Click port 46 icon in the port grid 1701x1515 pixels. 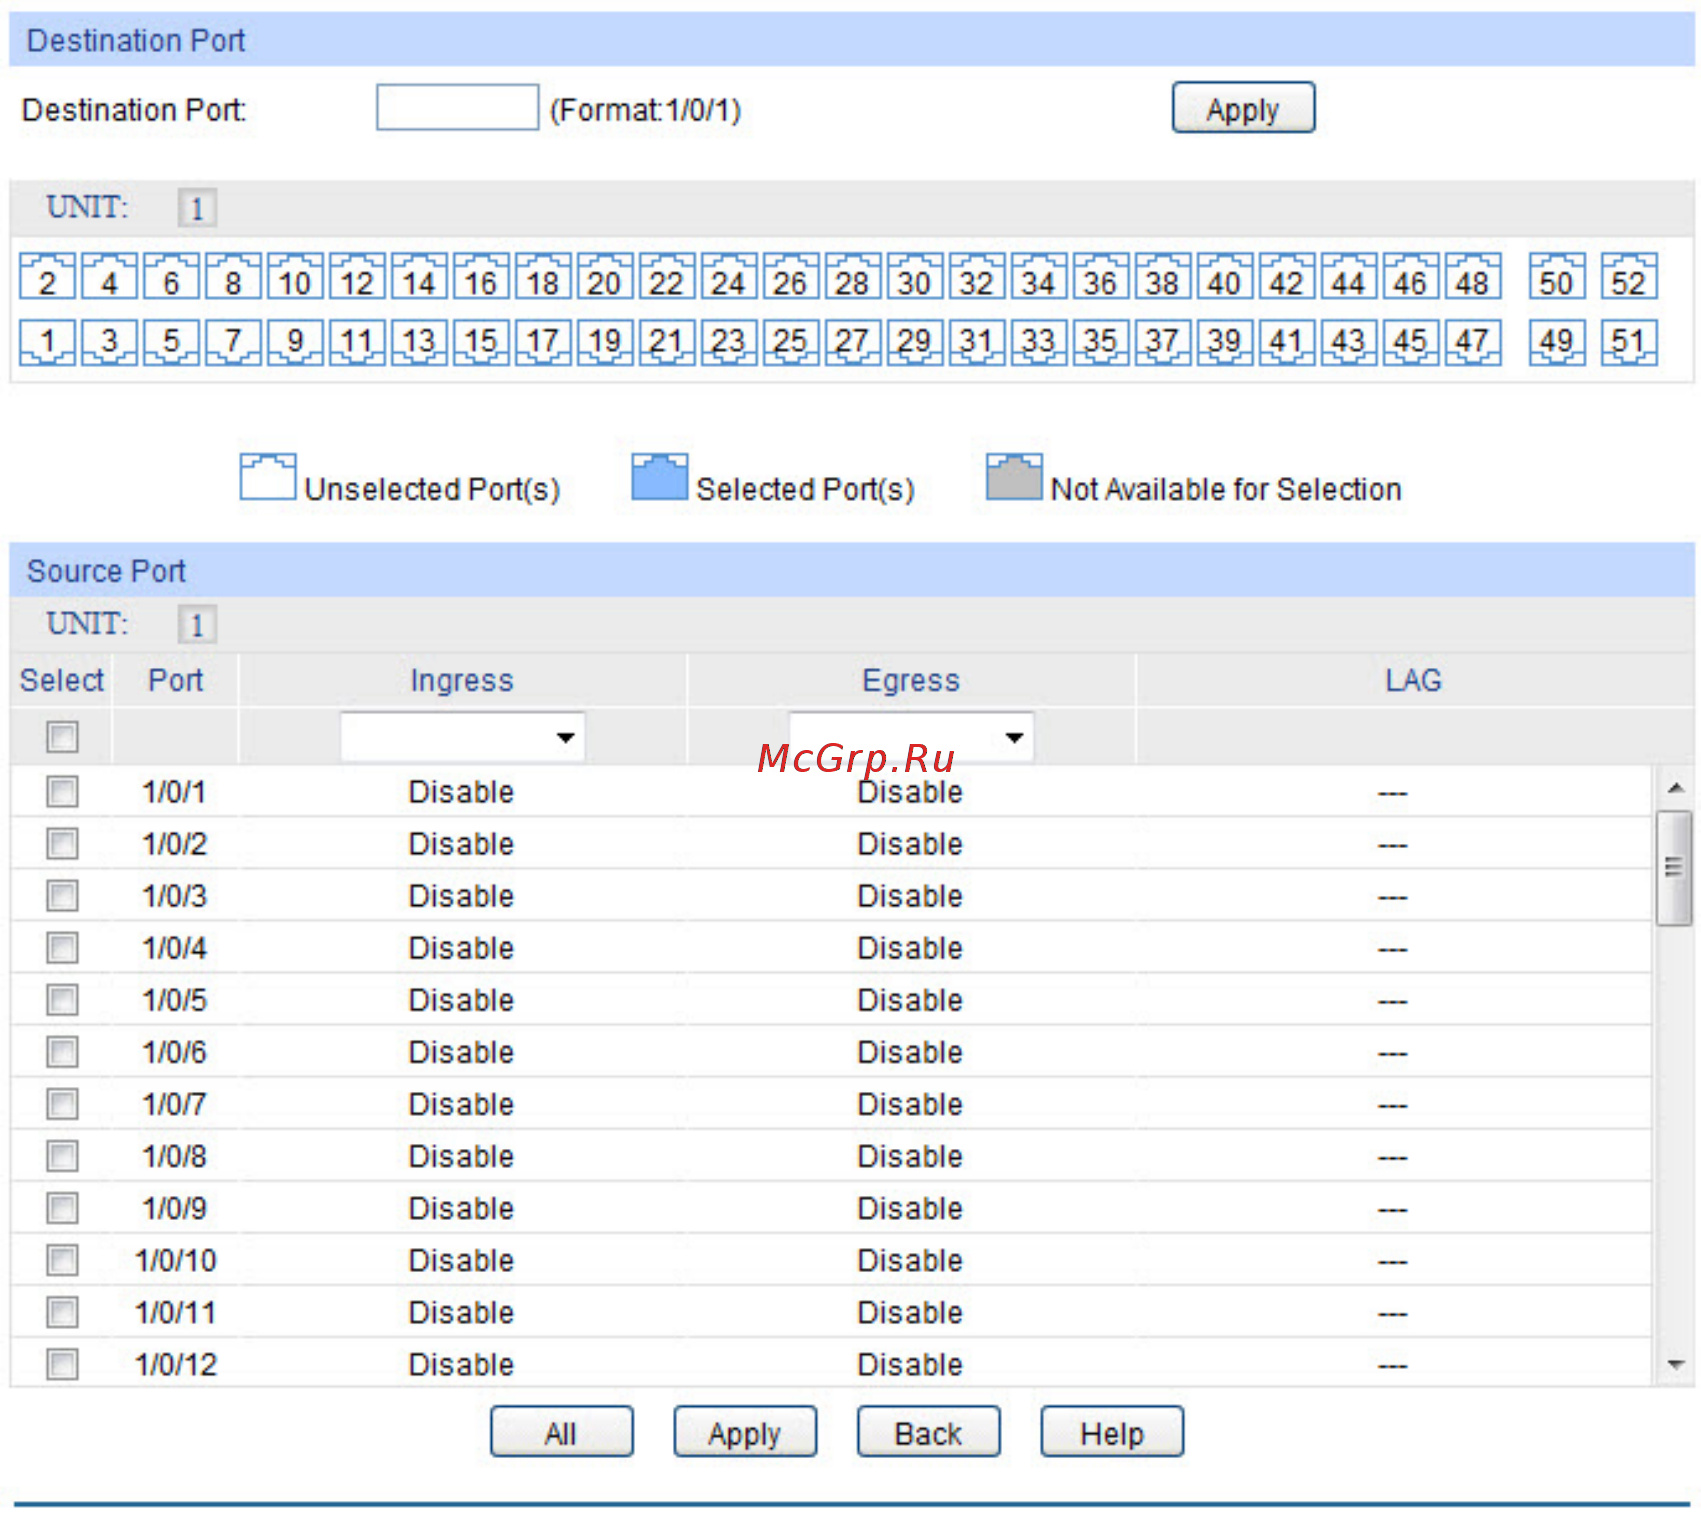(1411, 277)
